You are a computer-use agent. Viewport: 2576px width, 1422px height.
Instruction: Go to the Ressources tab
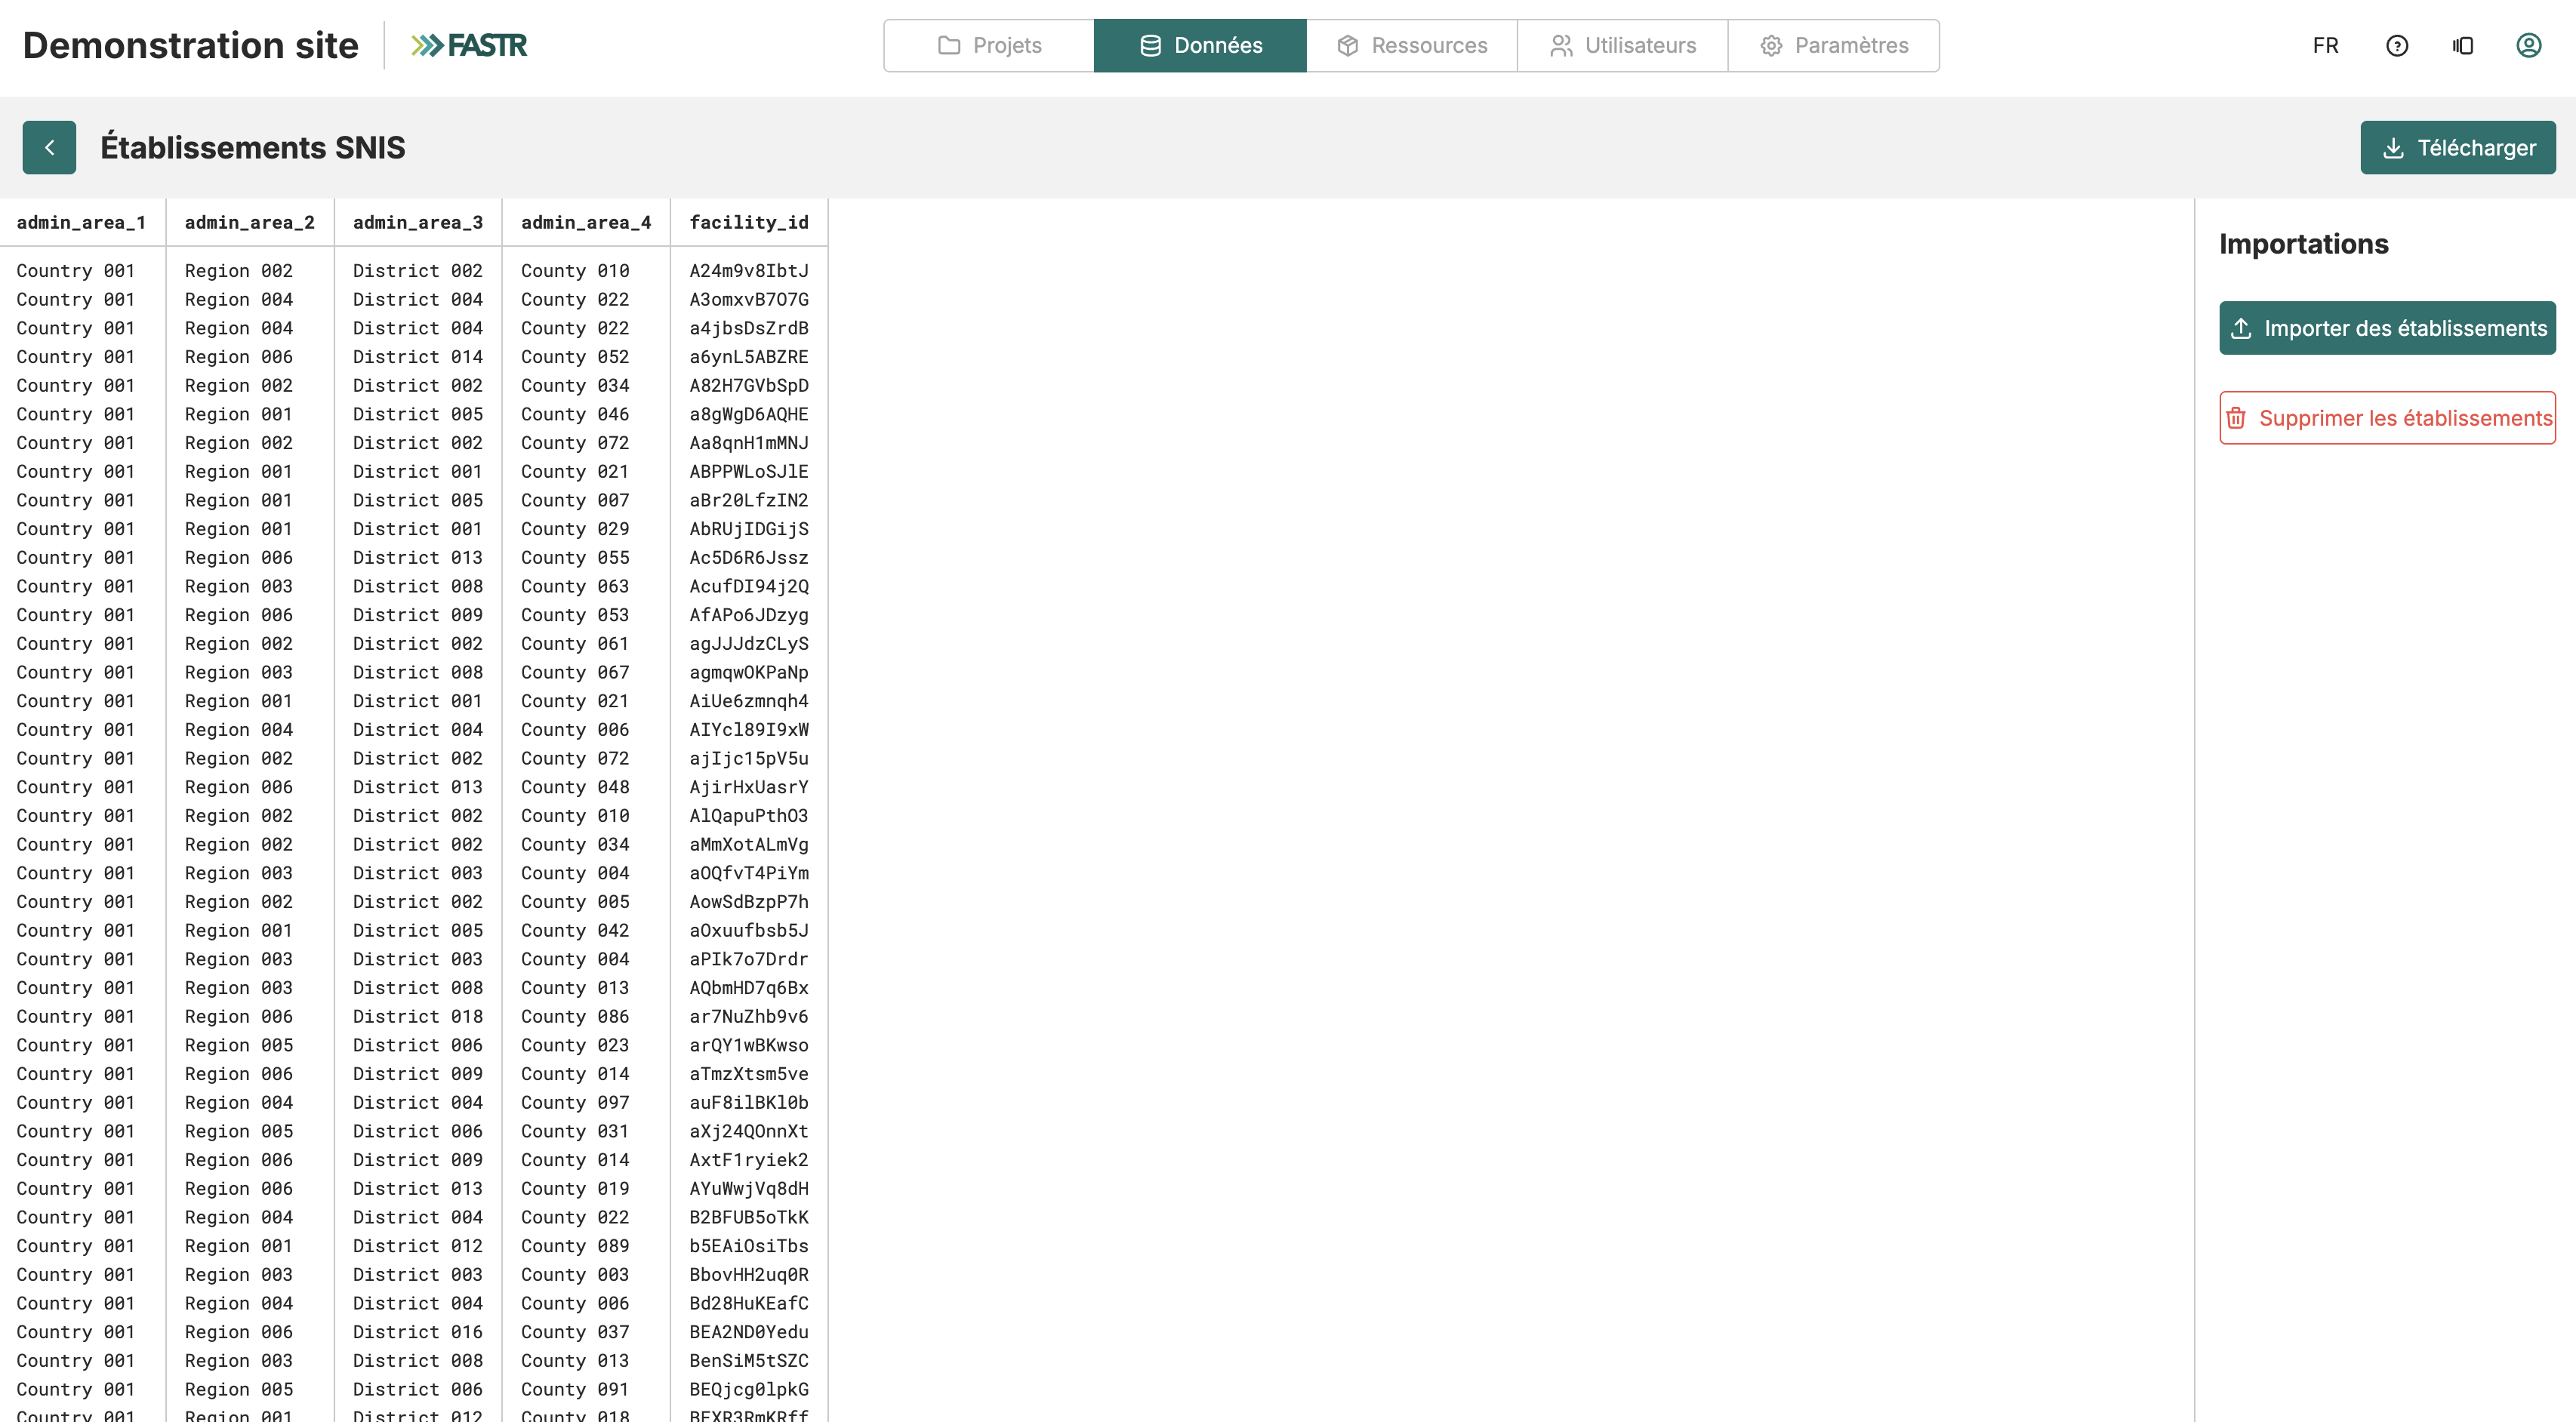[x=1411, y=46]
